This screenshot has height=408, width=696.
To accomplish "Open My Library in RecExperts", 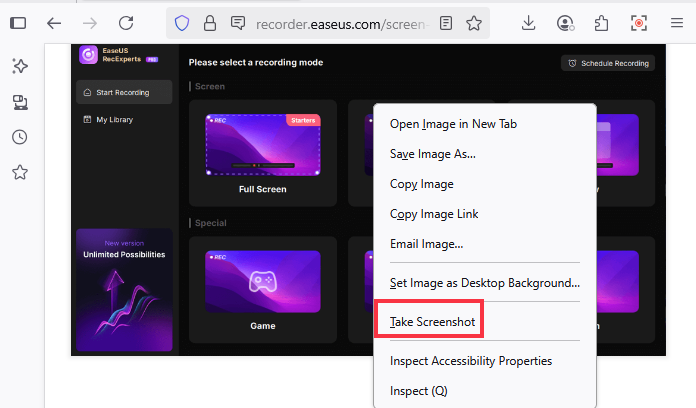I will pos(108,119).
